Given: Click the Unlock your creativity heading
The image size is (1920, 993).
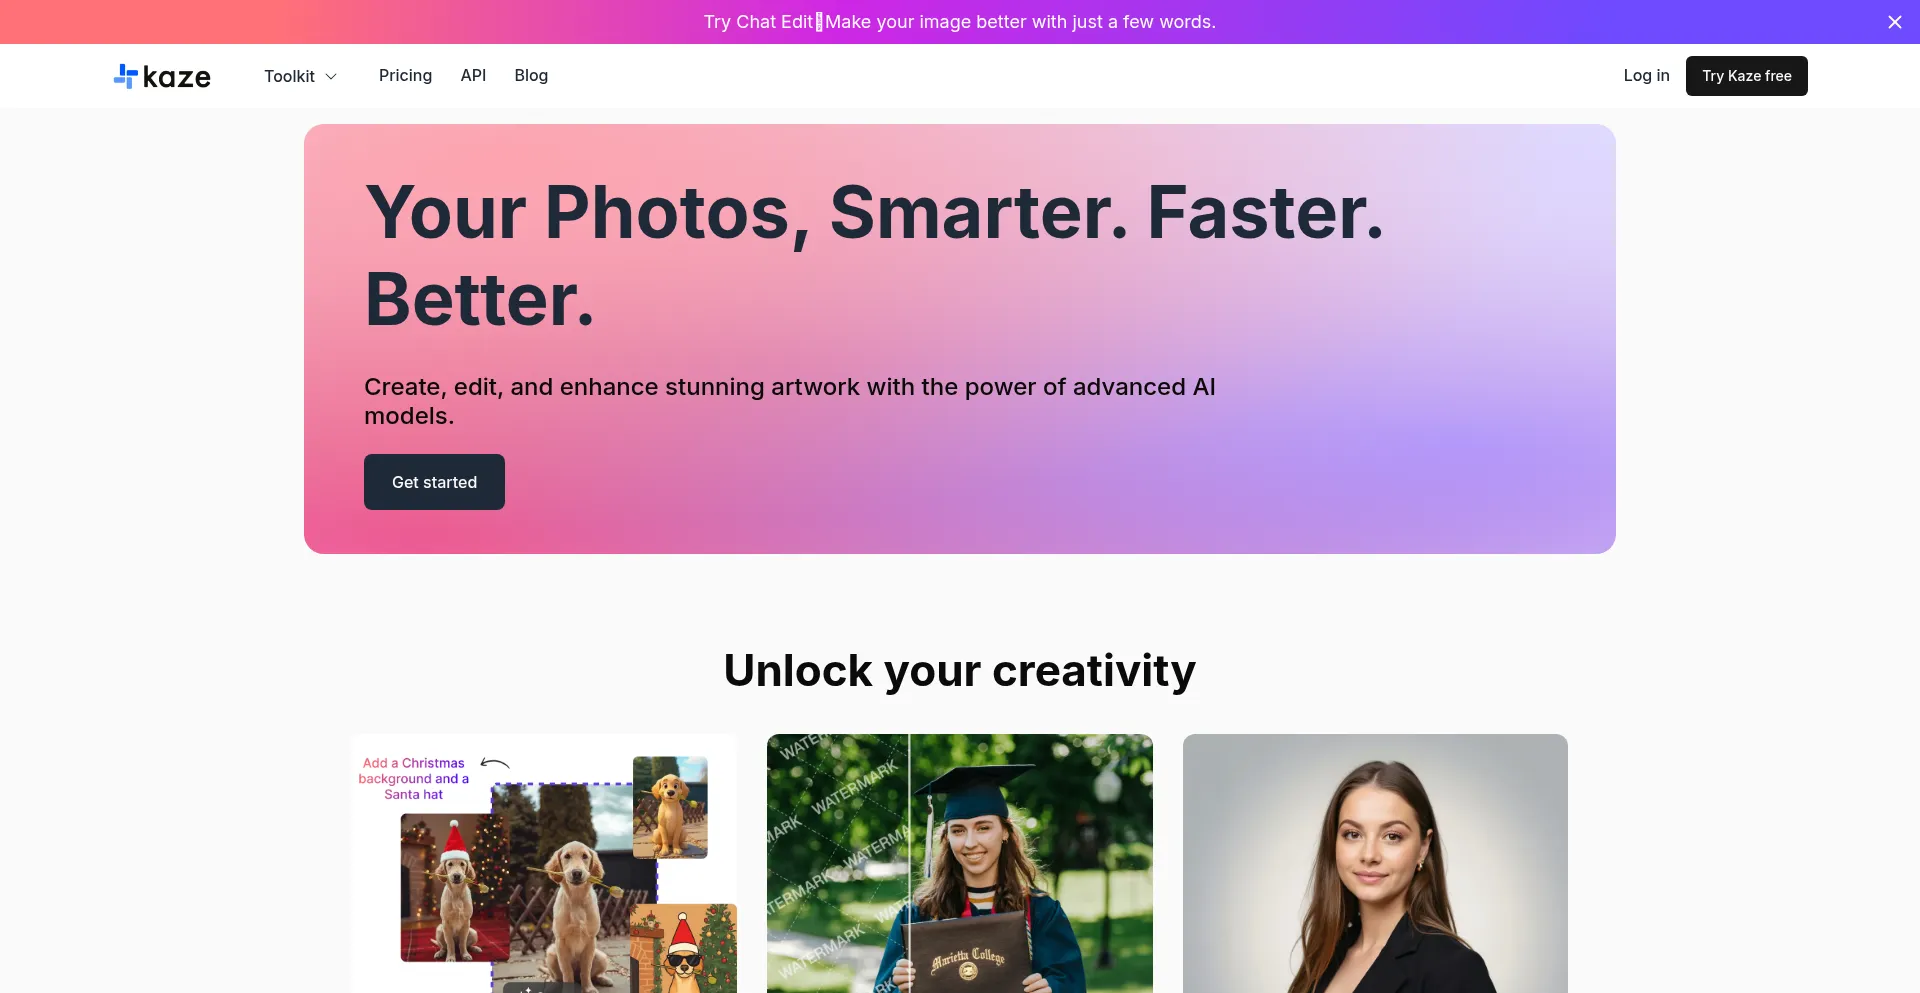Looking at the screenshot, I should (959, 670).
